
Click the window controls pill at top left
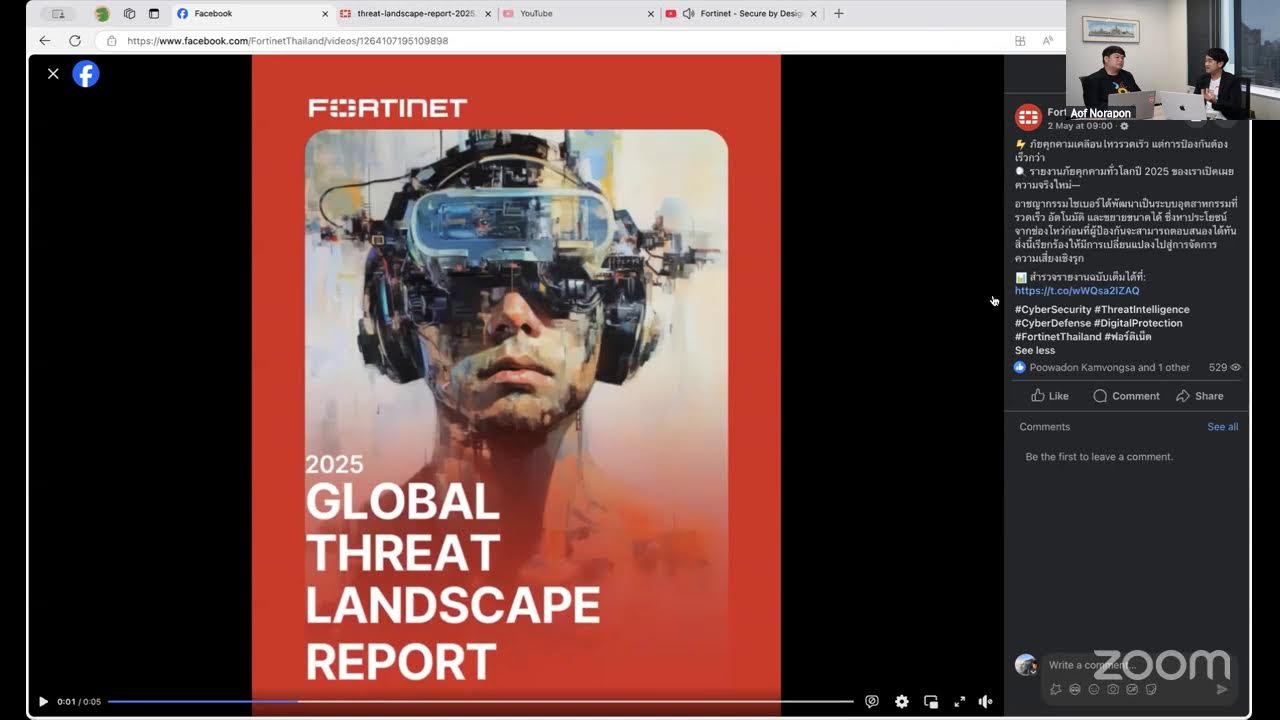[58, 14]
